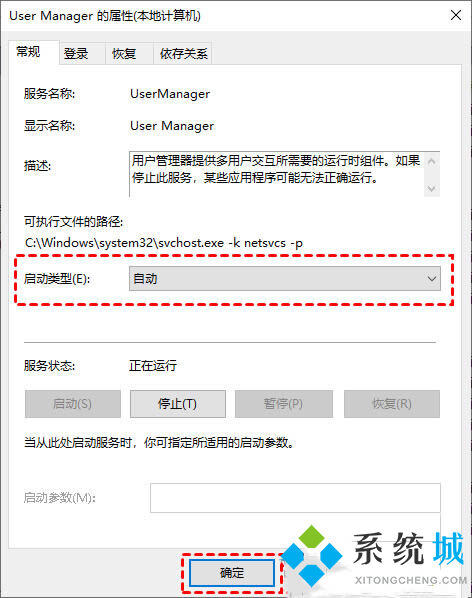The width and height of the screenshot is (472, 598).
Task: Select the 常规 tab
Action: [x=29, y=52]
